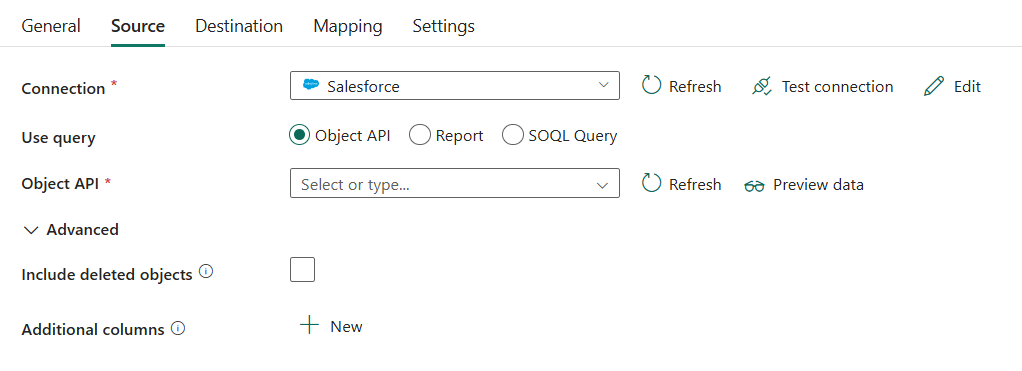The width and height of the screenshot is (1022, 371).
Task: Select the Report radio button
Action: pyautogui.click(x=420, y=135)
